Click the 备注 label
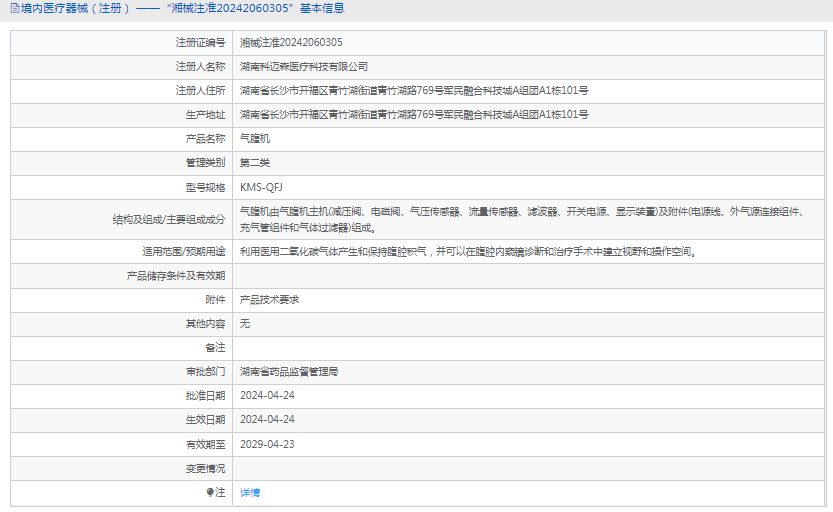 coord(215,347)
